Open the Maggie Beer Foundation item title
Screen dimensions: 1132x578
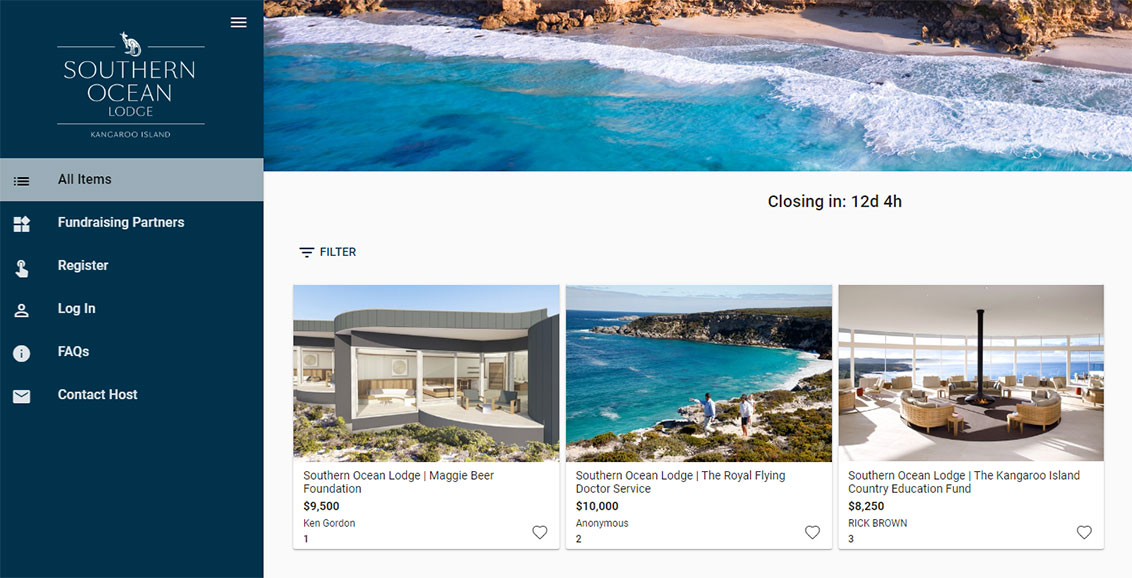[x=399, y=482]
